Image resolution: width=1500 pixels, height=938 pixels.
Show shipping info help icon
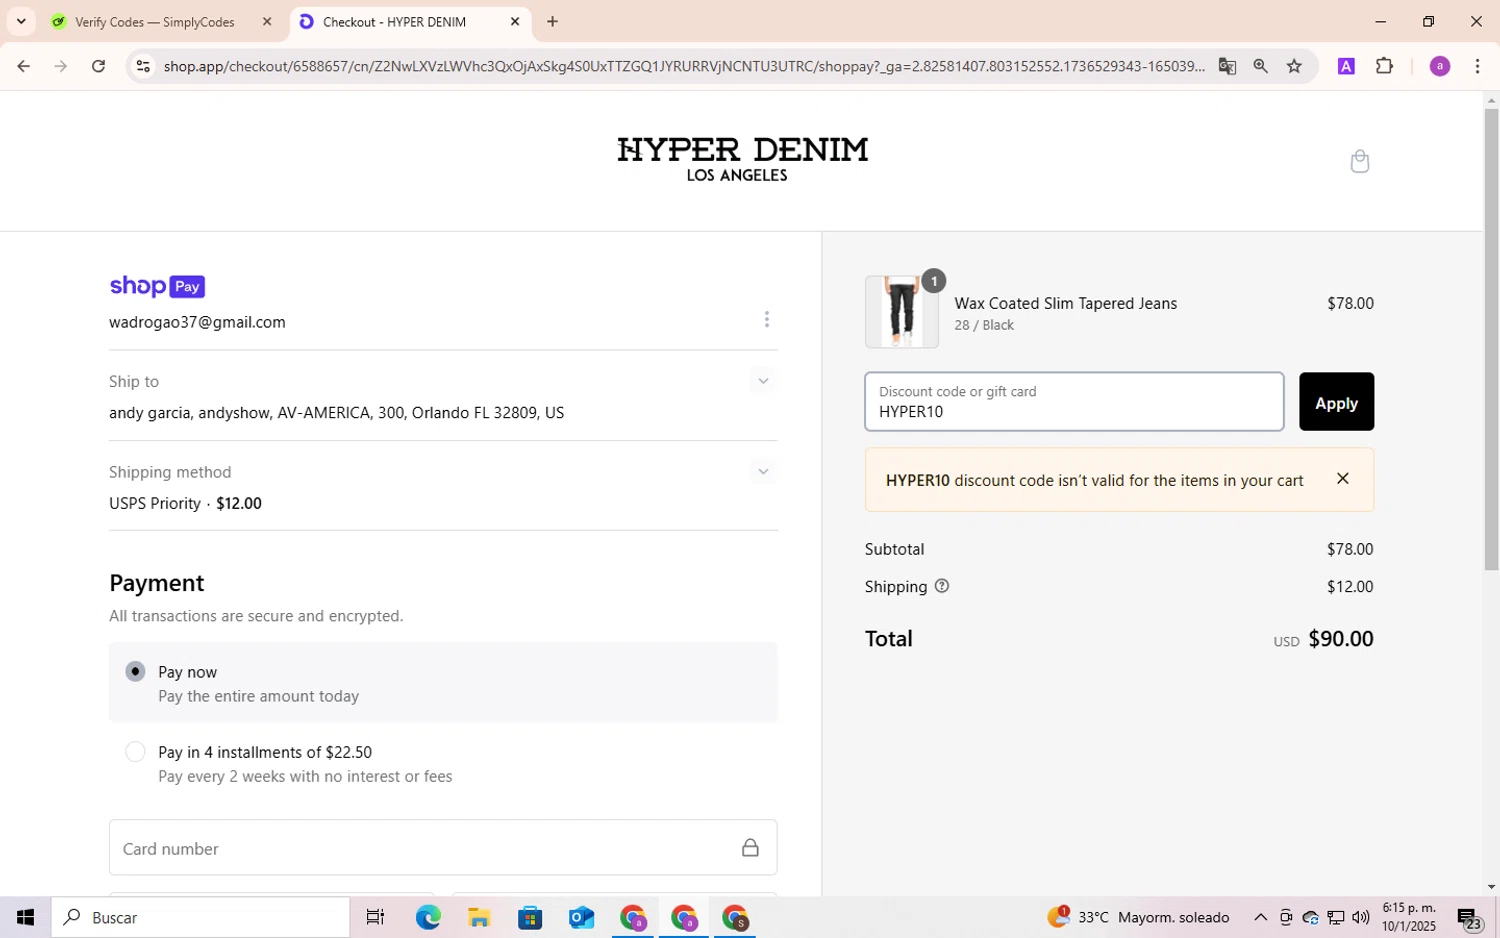(x=941, y=586)
